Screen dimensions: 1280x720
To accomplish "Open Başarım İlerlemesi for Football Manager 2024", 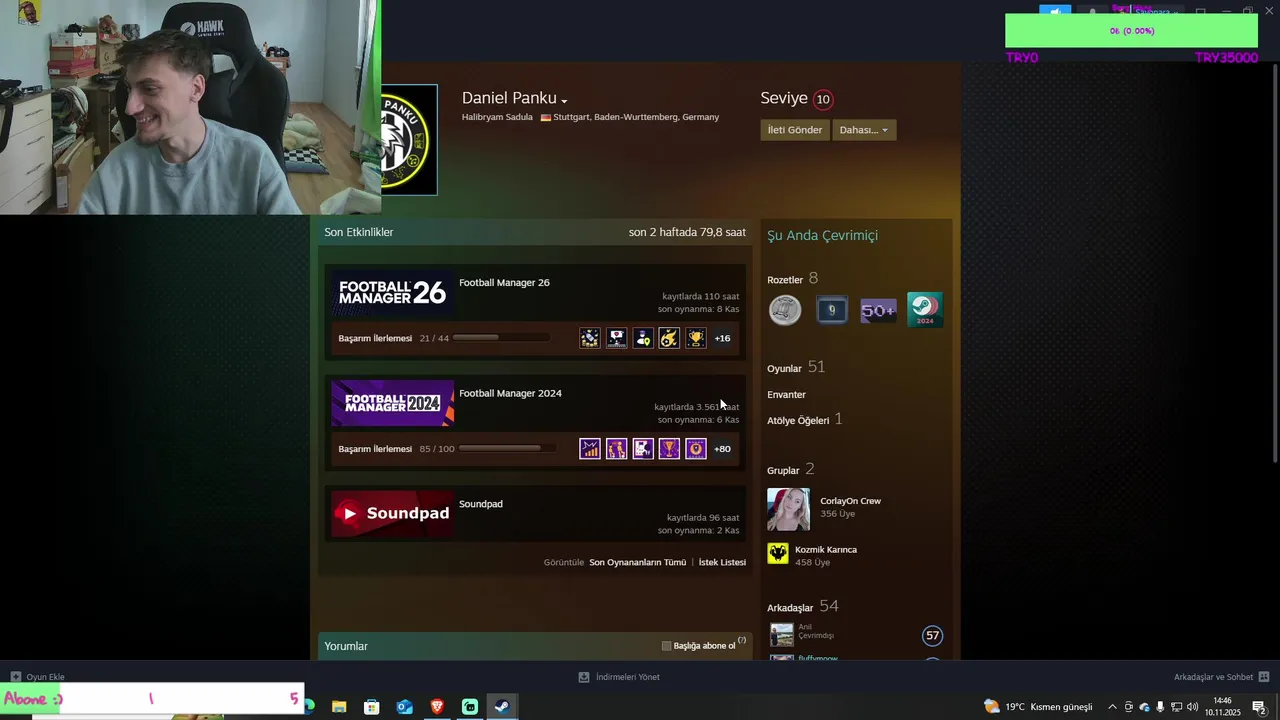I will pos(375,449).
